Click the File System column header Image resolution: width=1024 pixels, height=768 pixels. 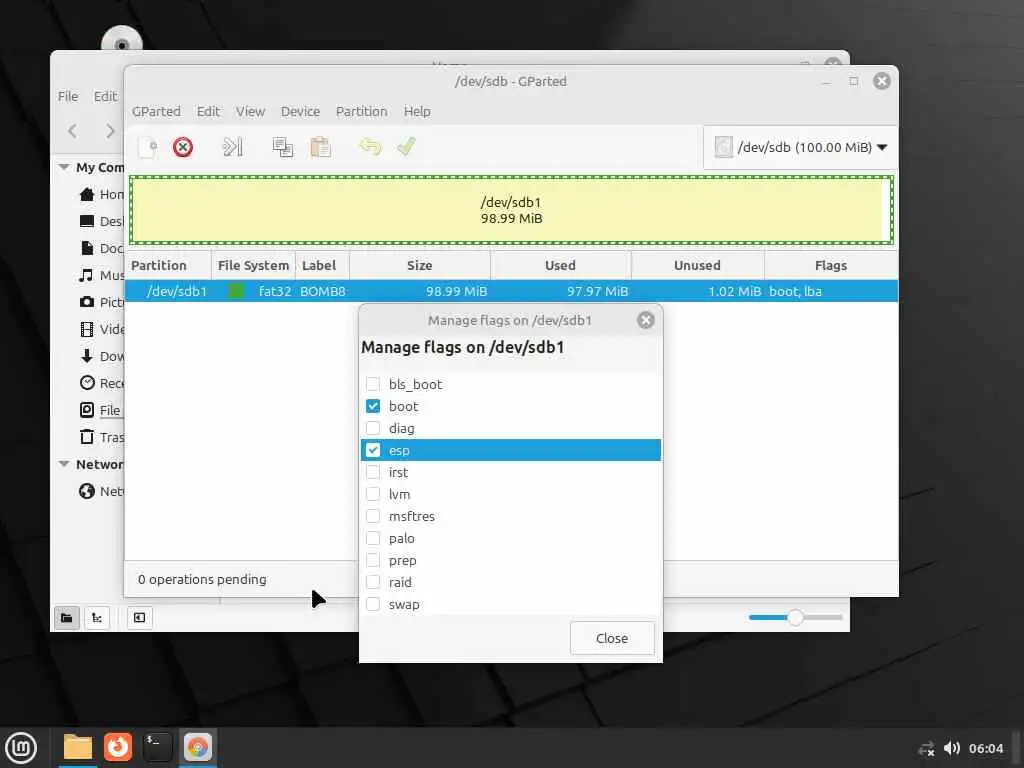253,265
